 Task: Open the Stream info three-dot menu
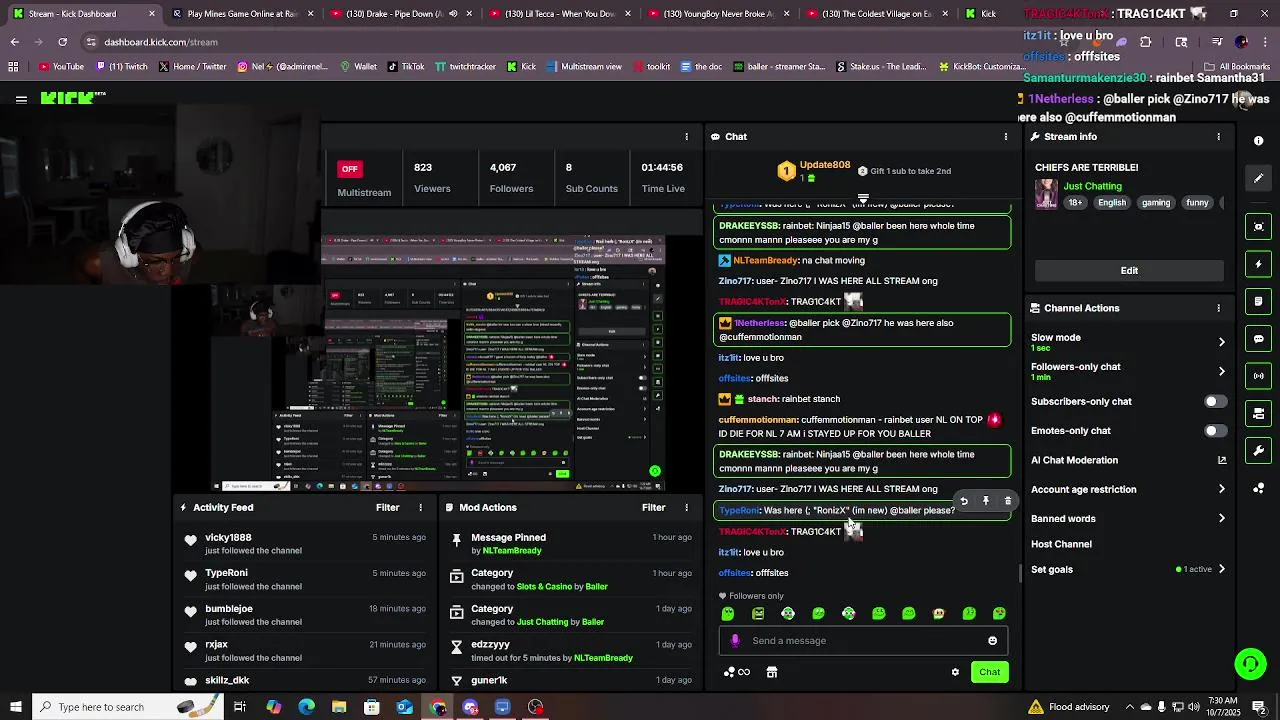[1218, 137]
